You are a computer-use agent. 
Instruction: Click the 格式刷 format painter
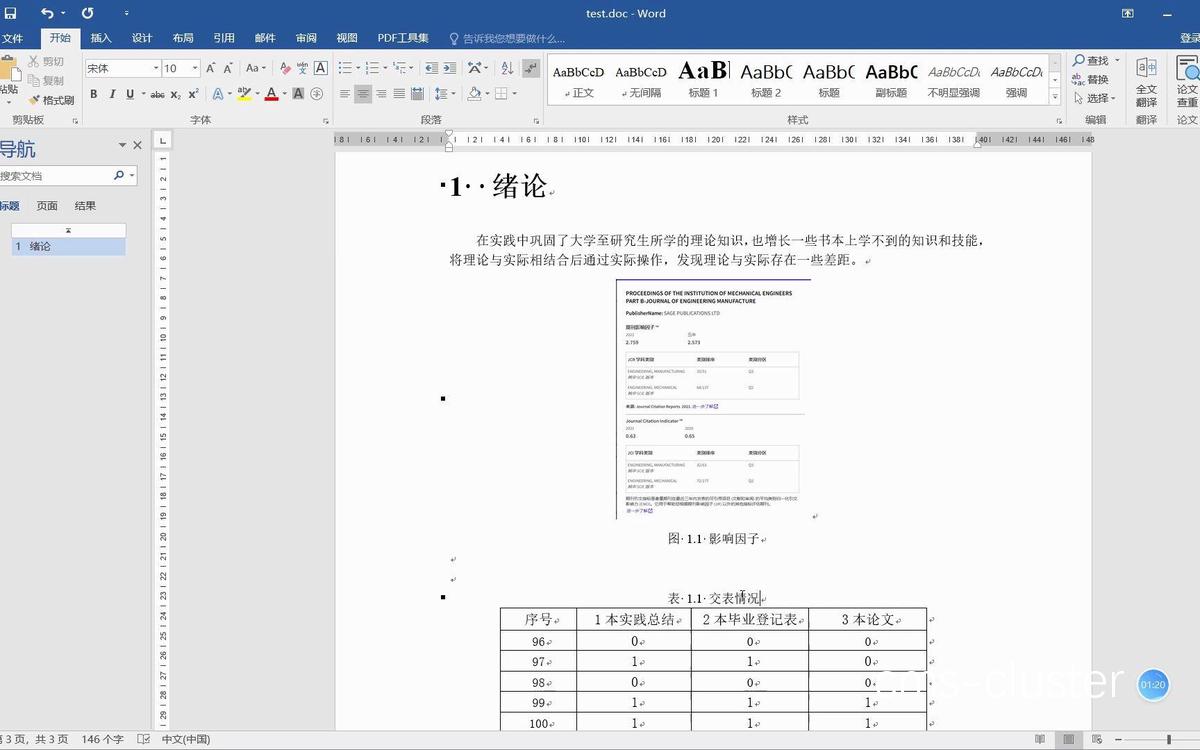coord(51,100)
